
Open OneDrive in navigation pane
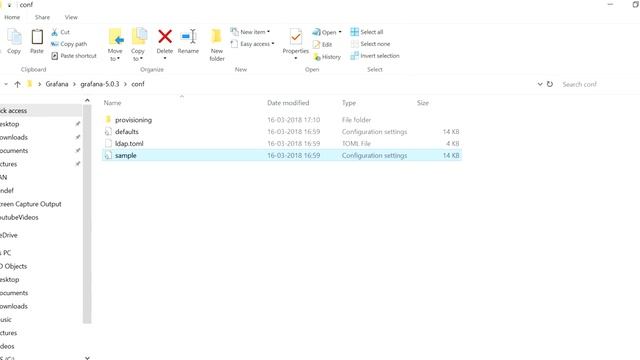pos(9,235)
